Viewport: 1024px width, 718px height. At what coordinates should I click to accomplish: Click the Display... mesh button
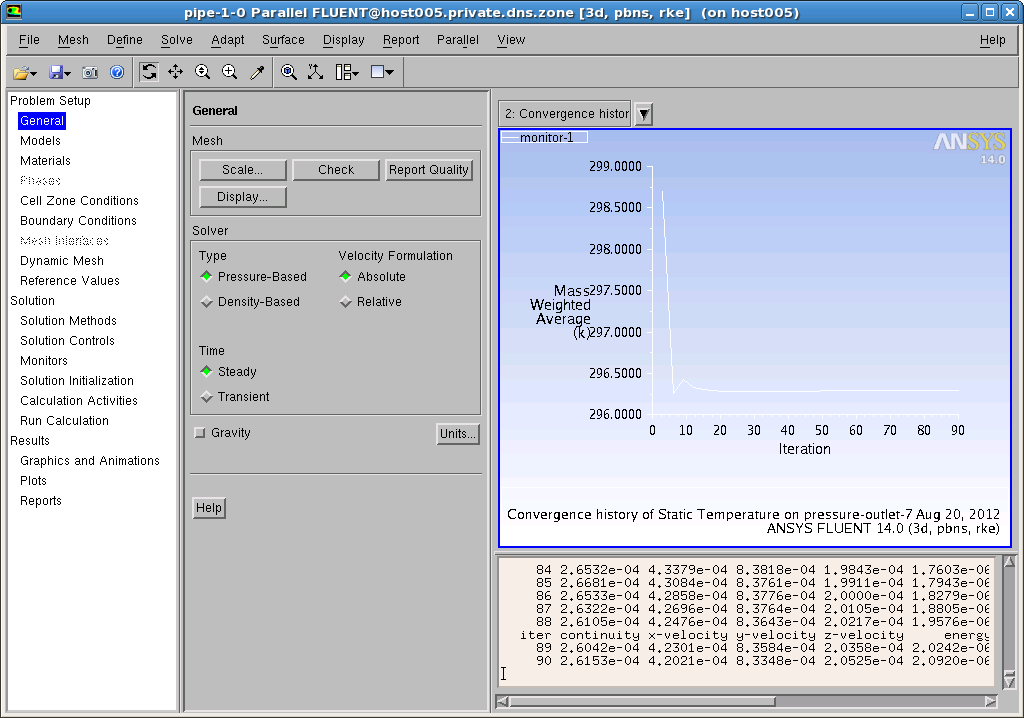click(x=243, y=197)
